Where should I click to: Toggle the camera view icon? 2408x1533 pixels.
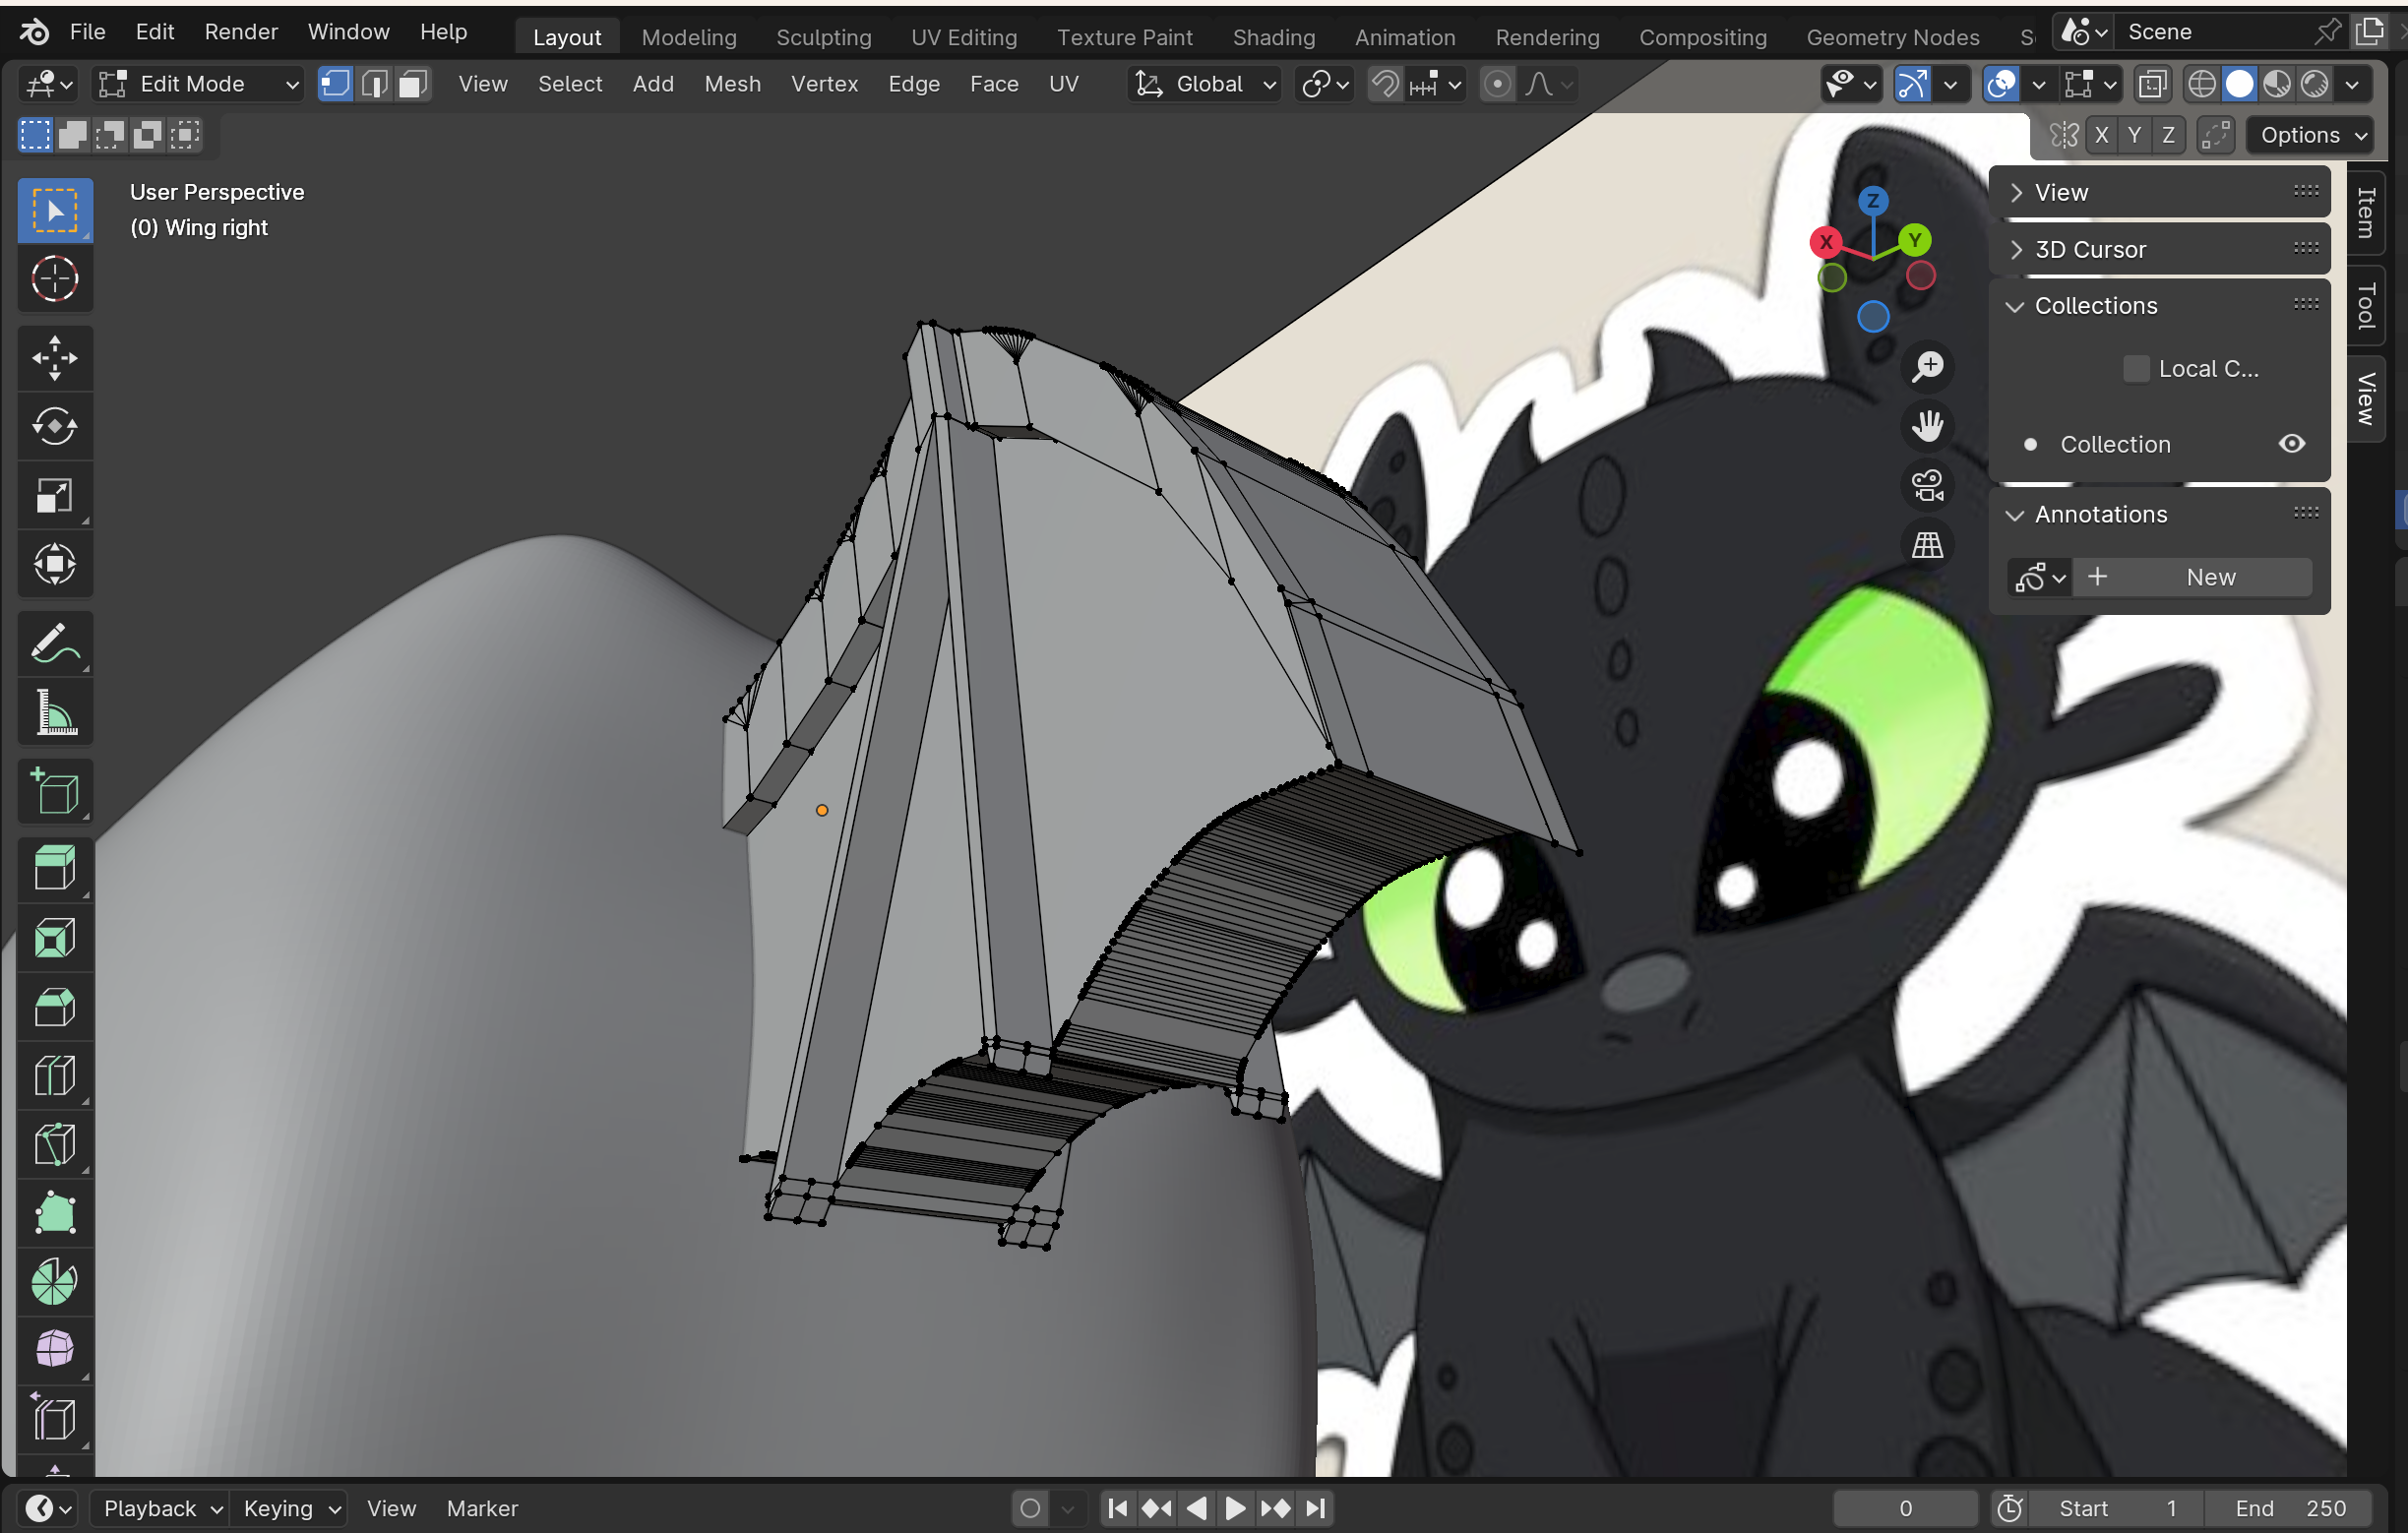tap(1927, 485)
